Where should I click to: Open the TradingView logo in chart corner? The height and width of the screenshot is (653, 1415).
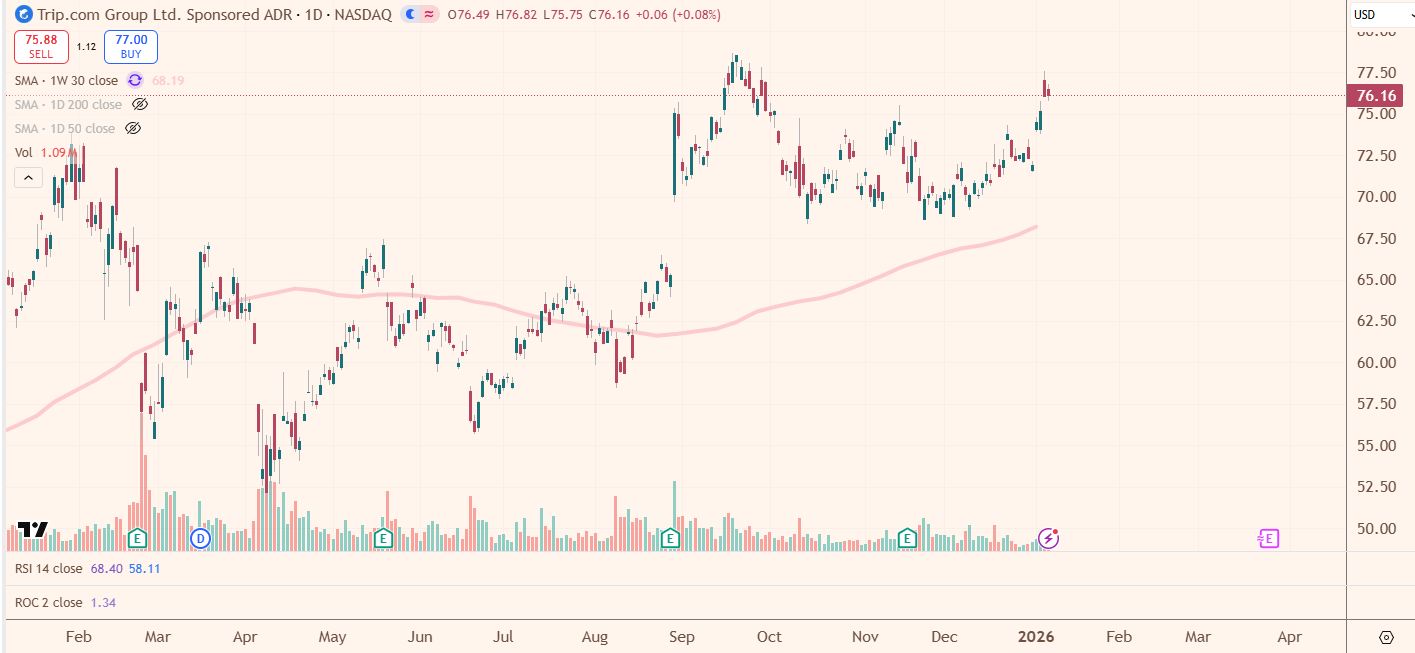pyautogui.click(x=33, y=530)
